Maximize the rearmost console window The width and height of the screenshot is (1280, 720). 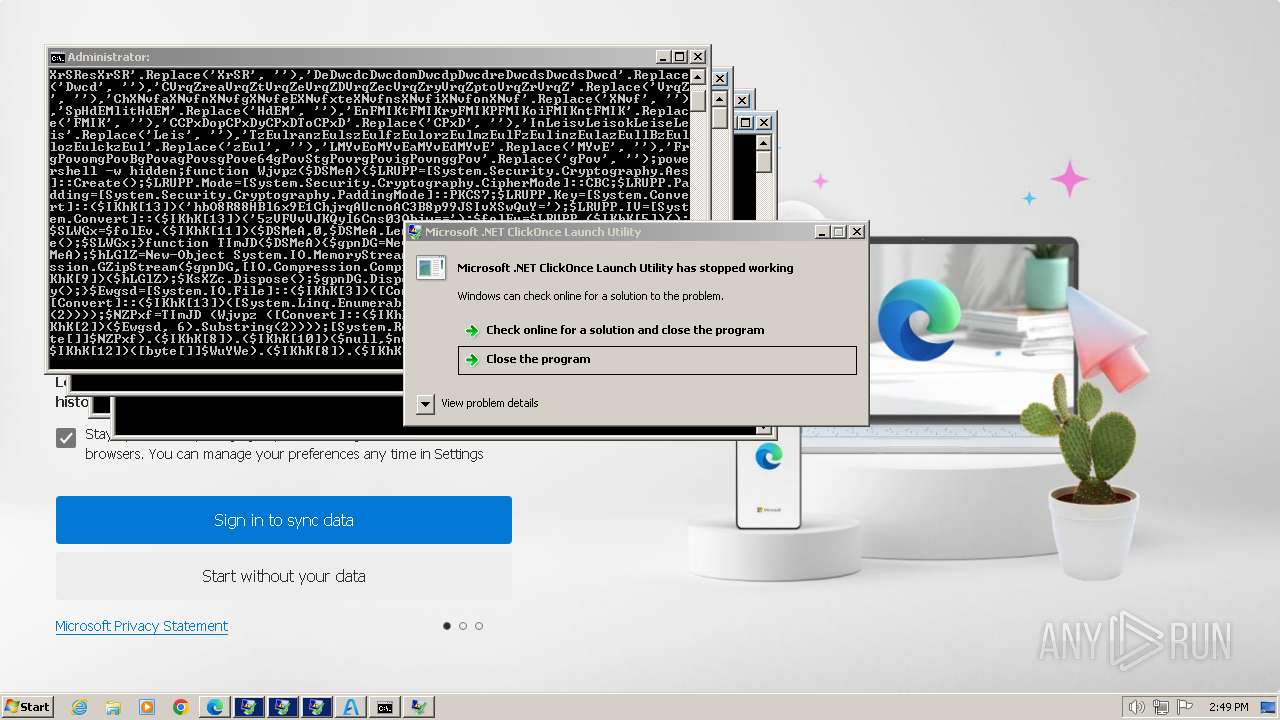pos(746,122)
